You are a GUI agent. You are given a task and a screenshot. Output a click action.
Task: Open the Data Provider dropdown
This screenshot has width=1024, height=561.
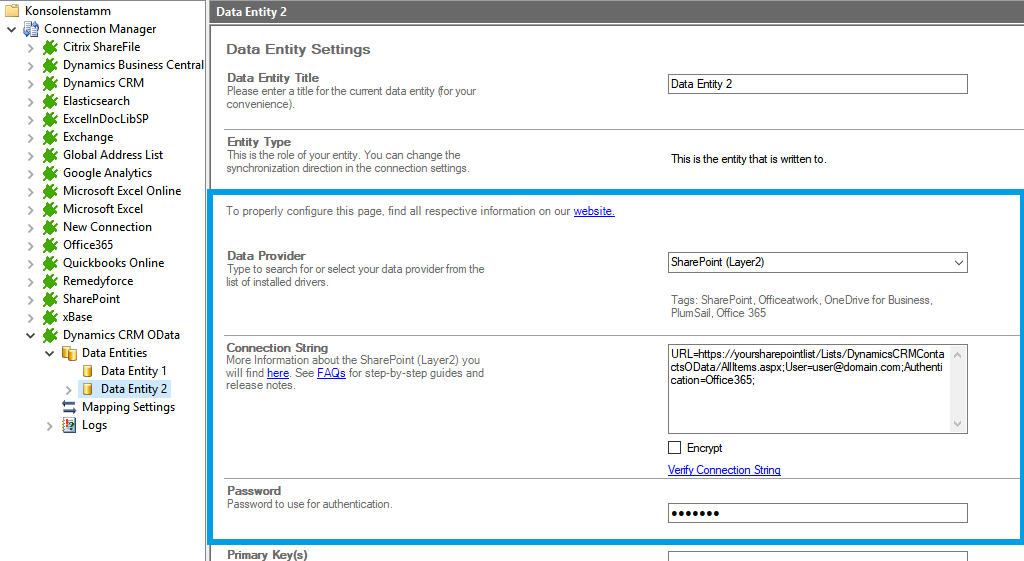(x=958, y=263)
